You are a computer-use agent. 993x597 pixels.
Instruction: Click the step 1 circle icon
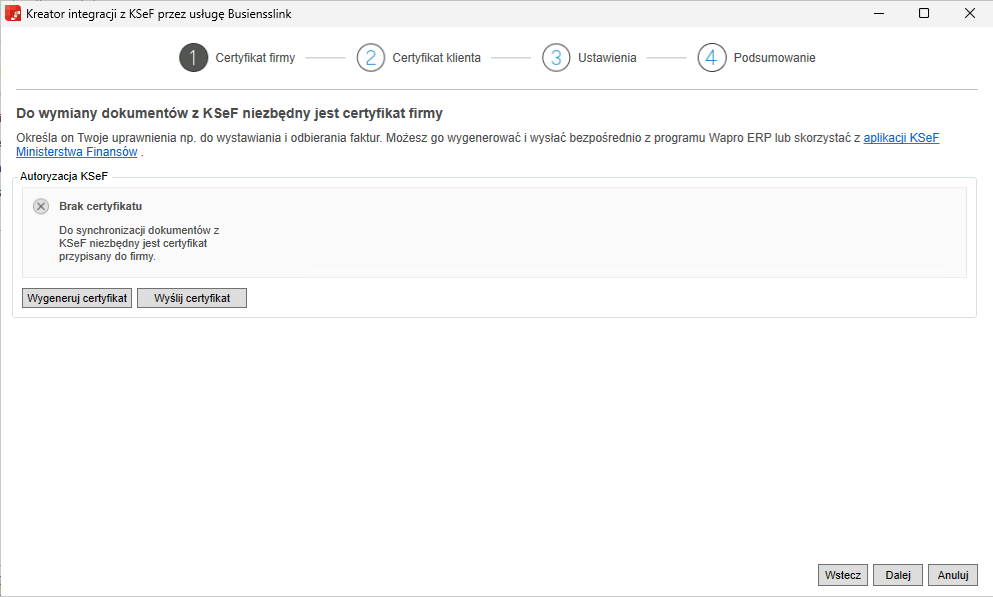193,58
